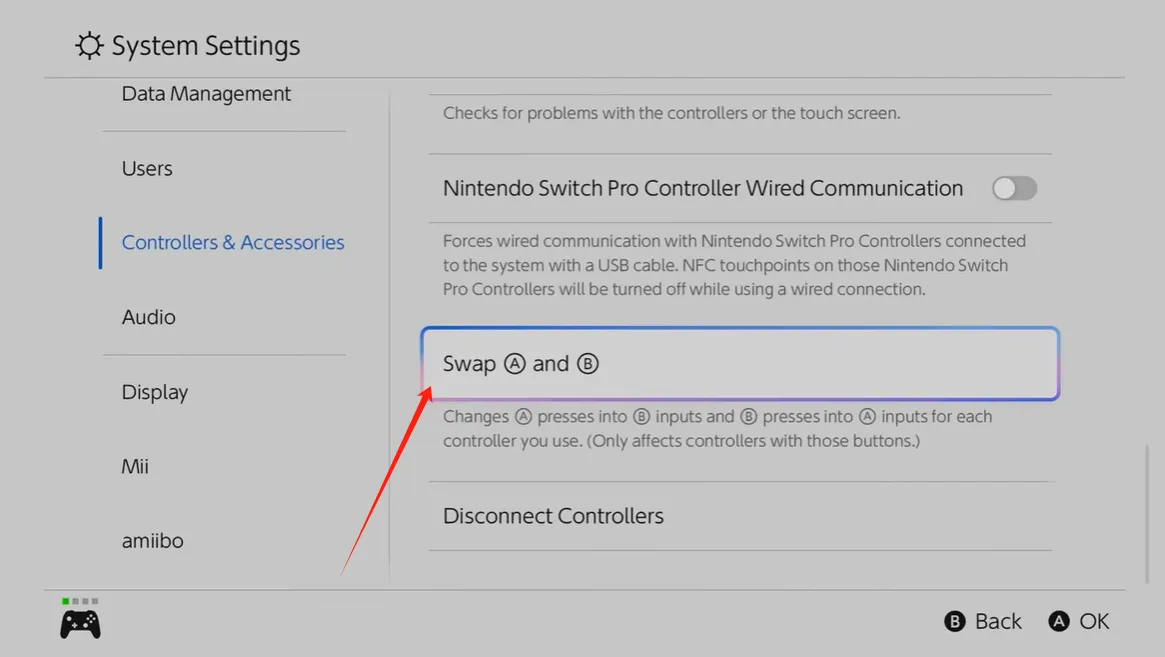
Task: Open the Audio settings section
Action: [x=149, y=317]
